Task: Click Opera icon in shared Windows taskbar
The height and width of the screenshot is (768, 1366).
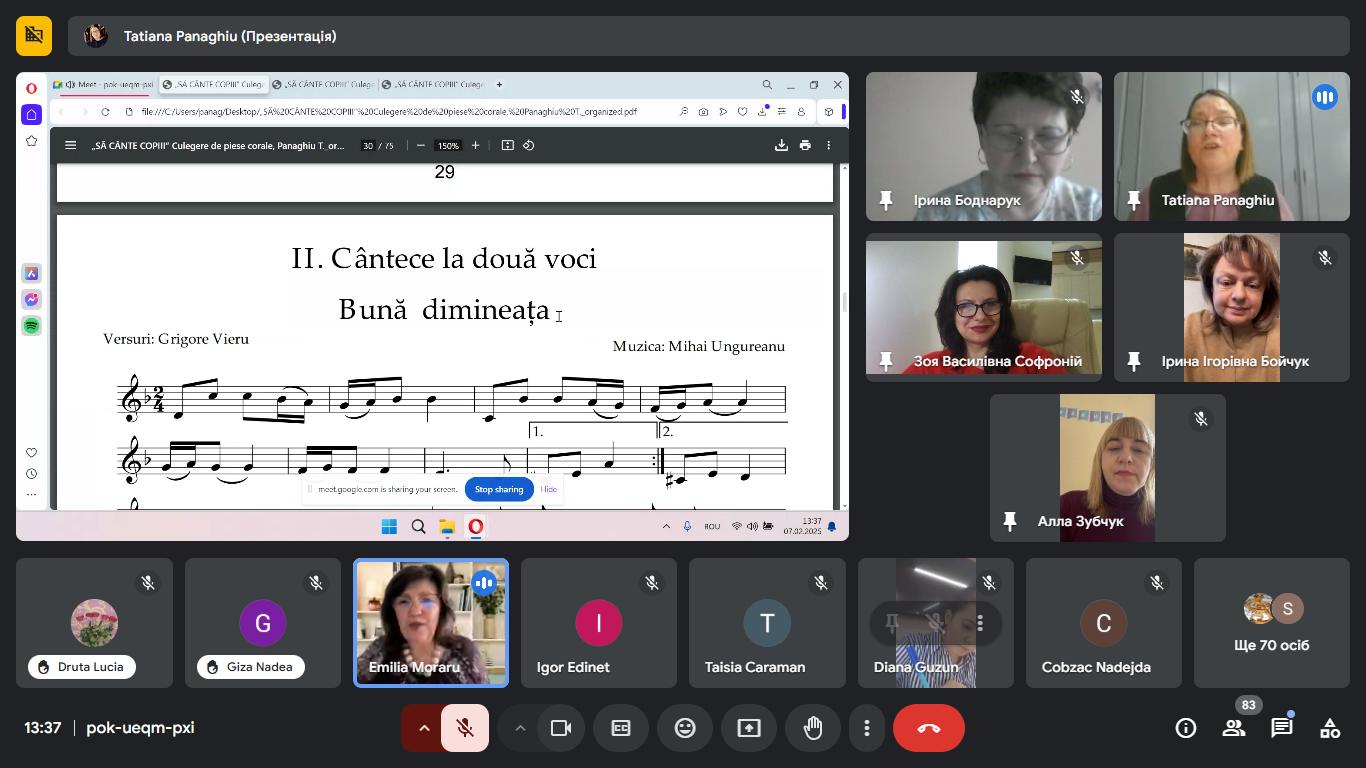Action: [476, 526]
